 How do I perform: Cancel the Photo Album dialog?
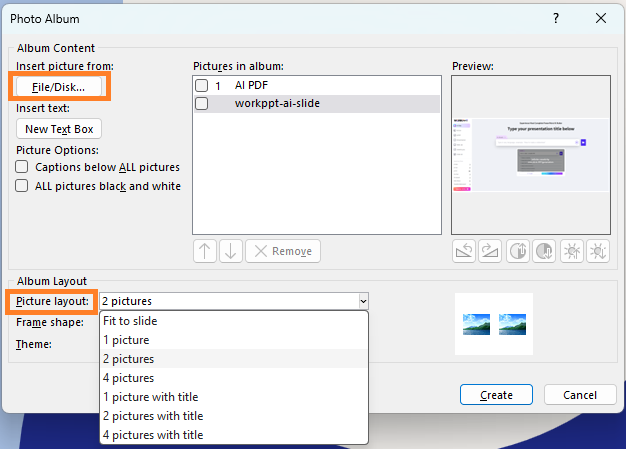pyautogui.click(x=580, y=395)
